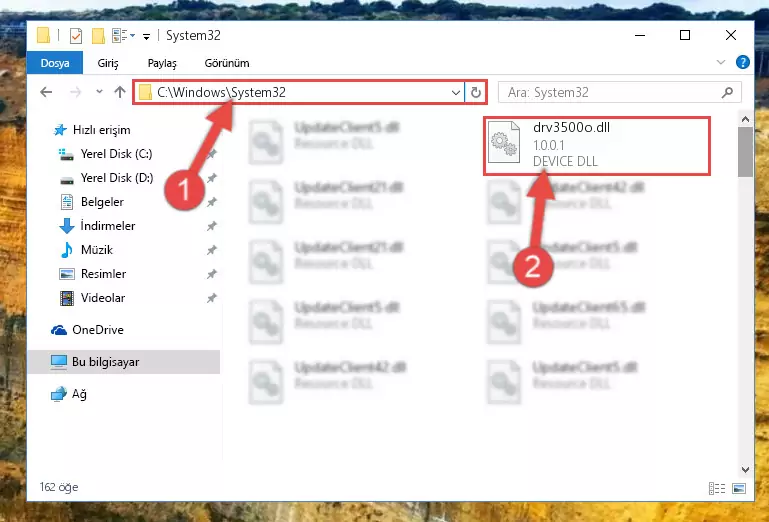
Task: Click the address bar path C:\Windows\System32
Action: click(221, 92)
